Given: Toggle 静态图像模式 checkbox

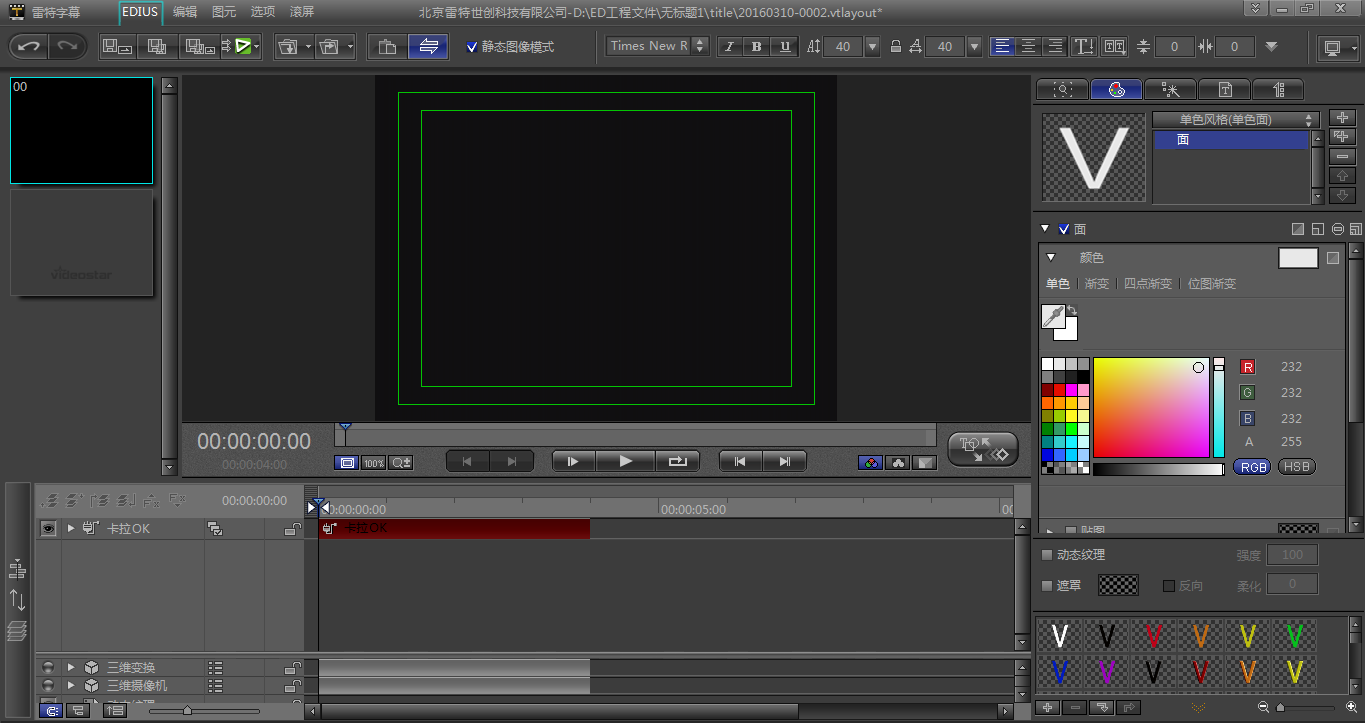Looking at the screenshot, I should click(x=472, y=47).
